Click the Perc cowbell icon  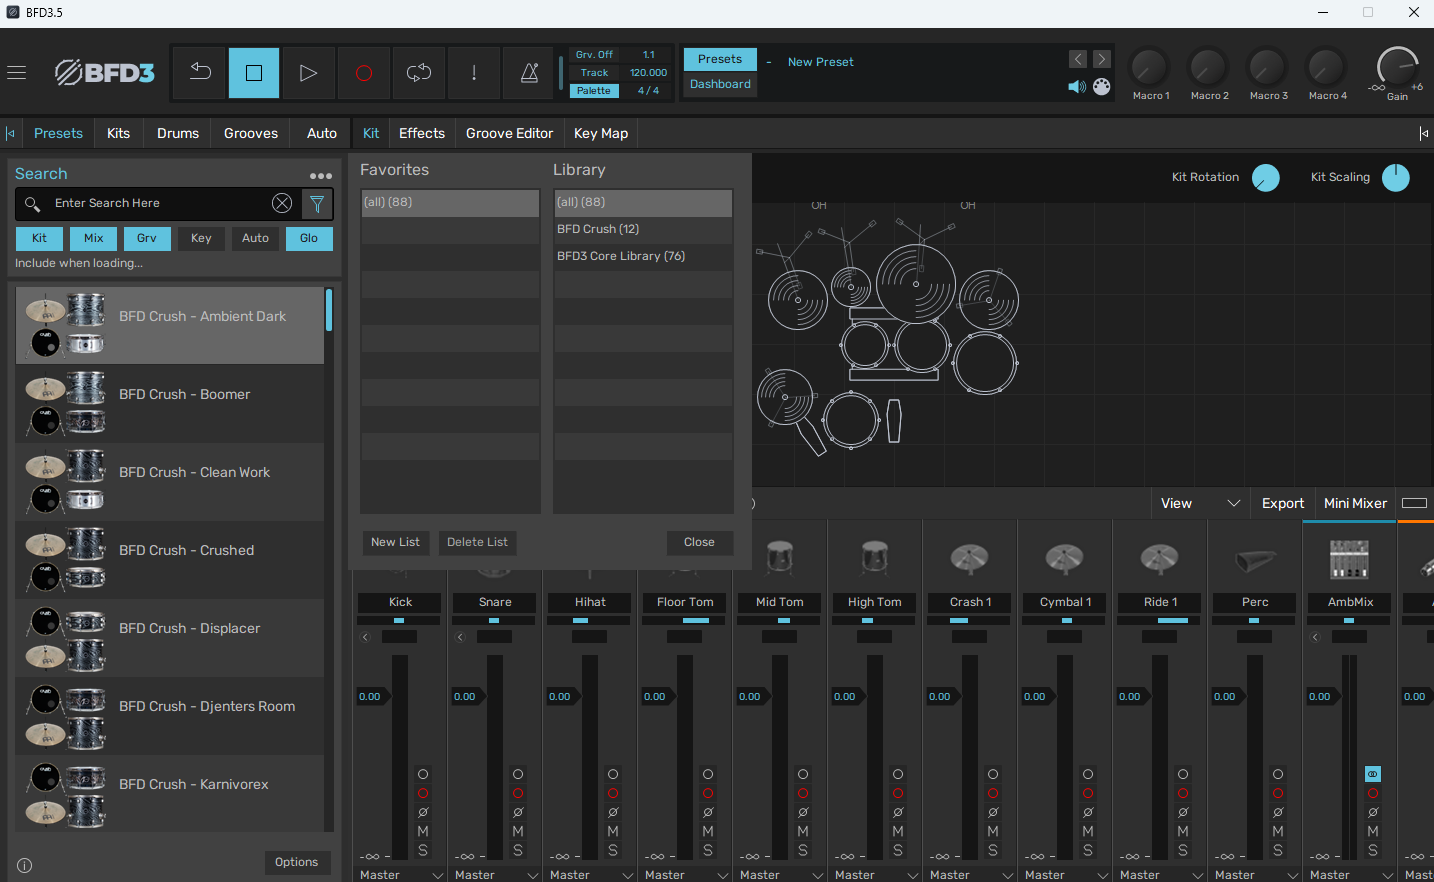(x=1255, y=560)
